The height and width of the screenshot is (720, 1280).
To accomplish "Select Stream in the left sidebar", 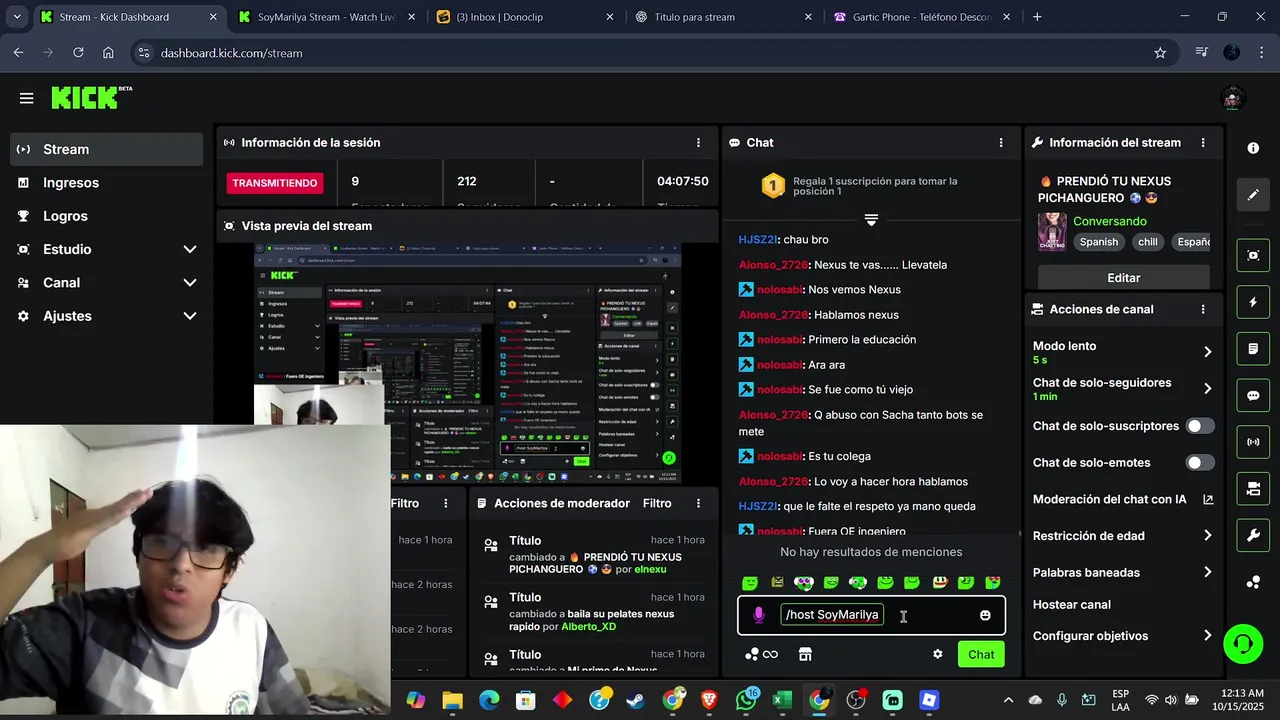I will [x=106, y=149].
